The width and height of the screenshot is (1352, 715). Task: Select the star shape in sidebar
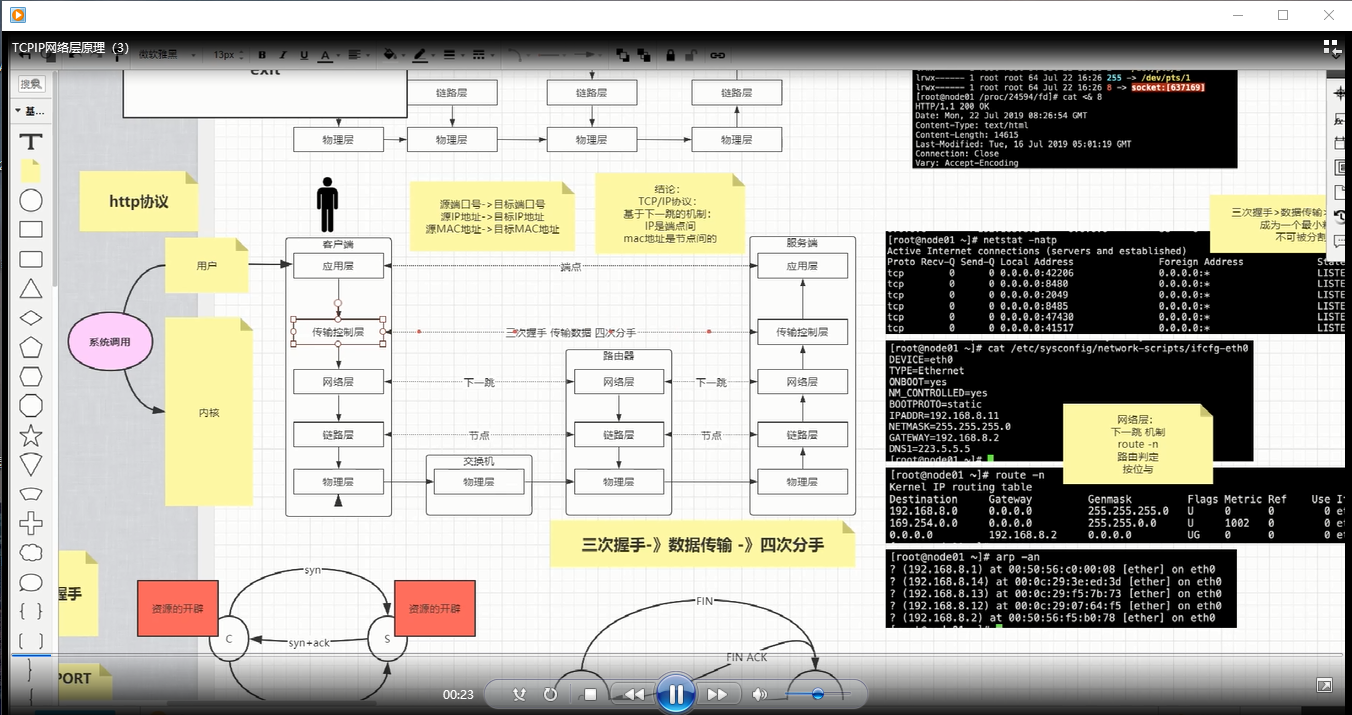pos(32,435)
